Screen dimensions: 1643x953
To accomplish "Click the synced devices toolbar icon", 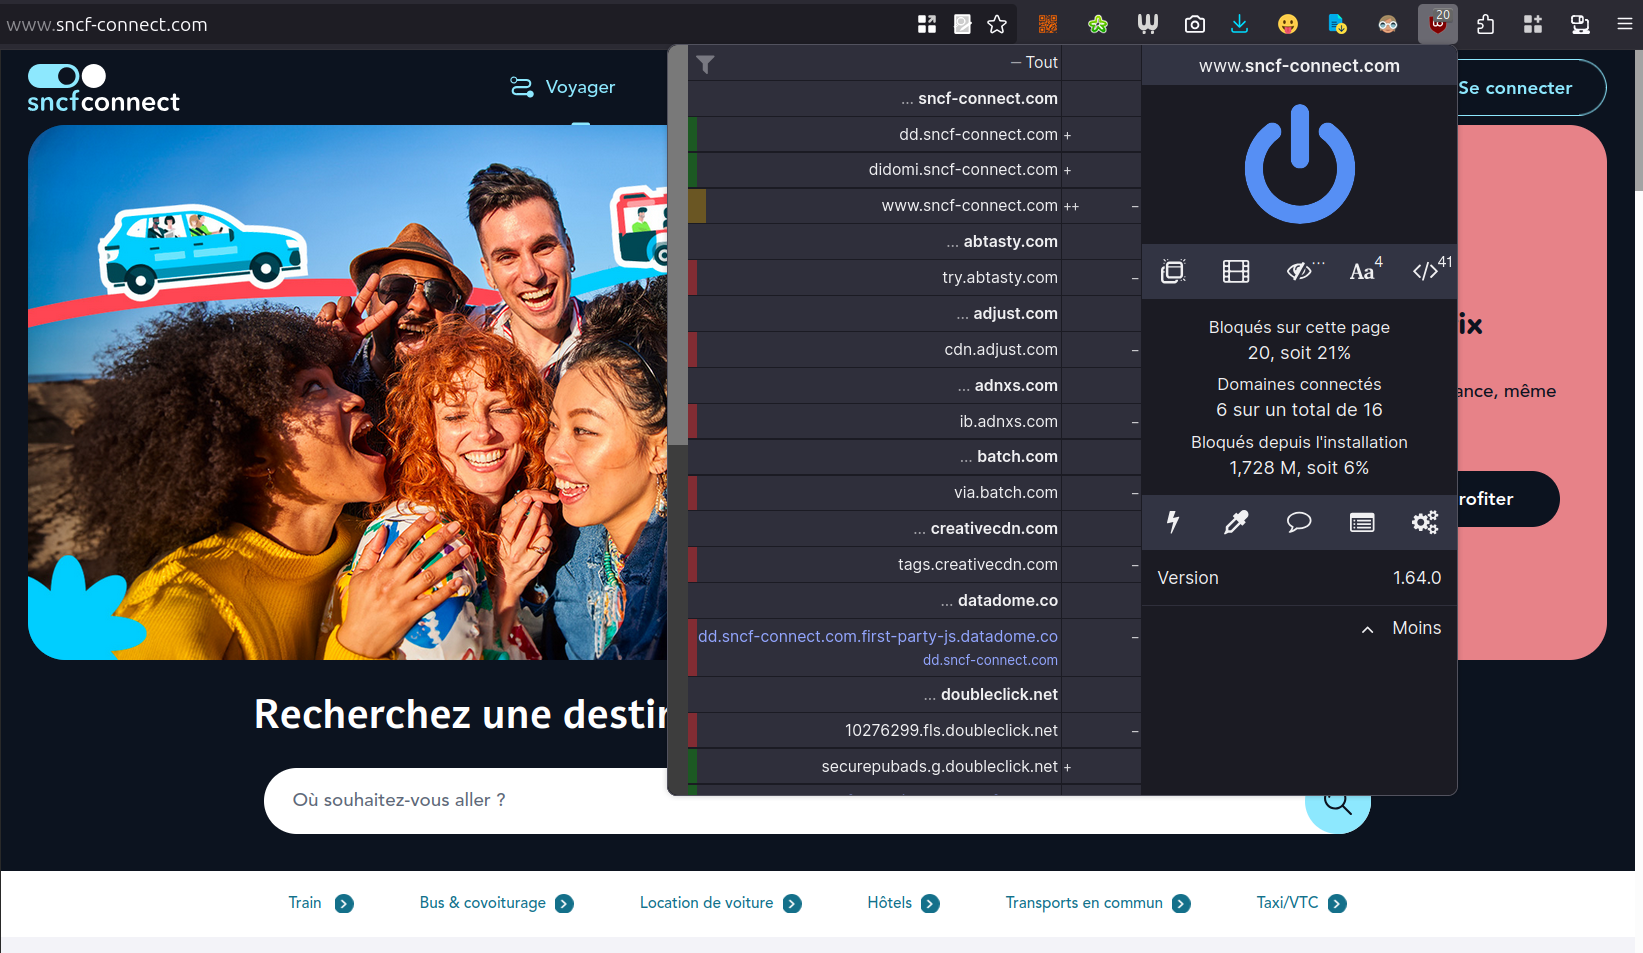I will [x=1580, y=24].
